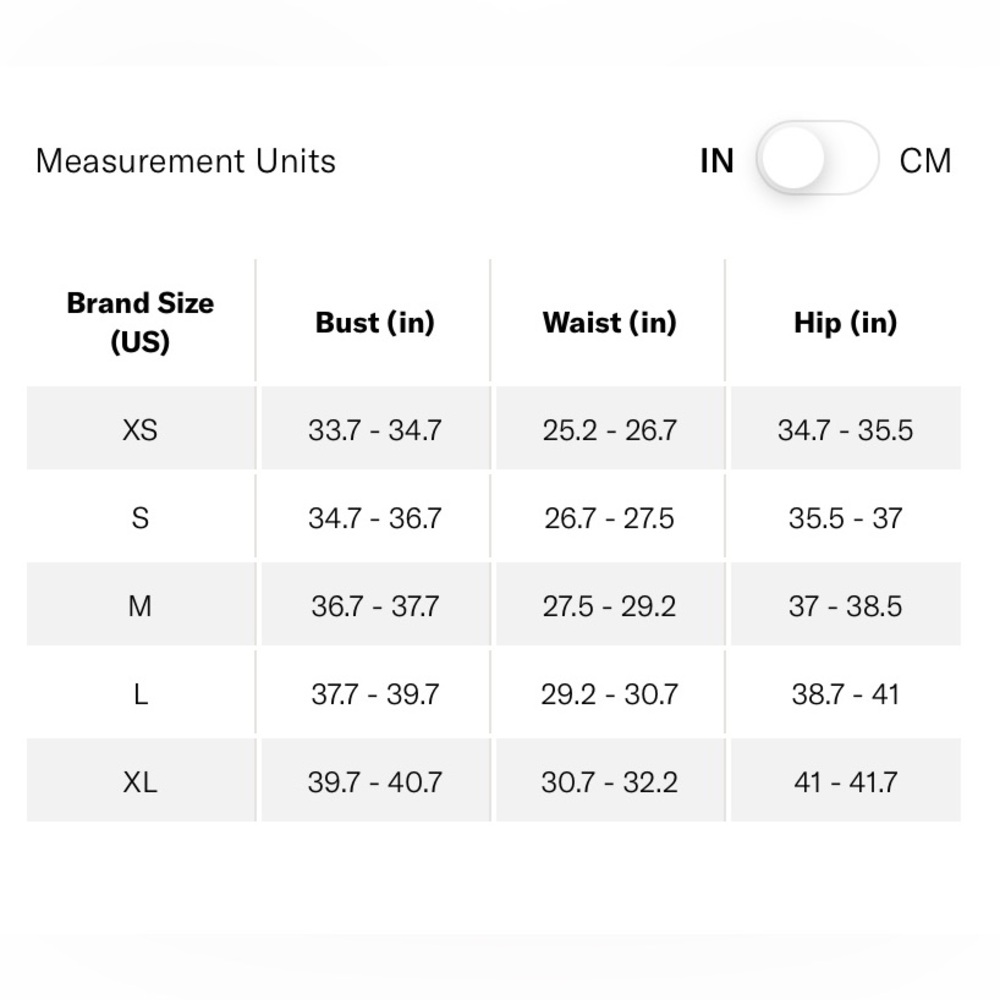Click the Bust (in) column header
The image size is (1000, 1000).
point(375,323)
